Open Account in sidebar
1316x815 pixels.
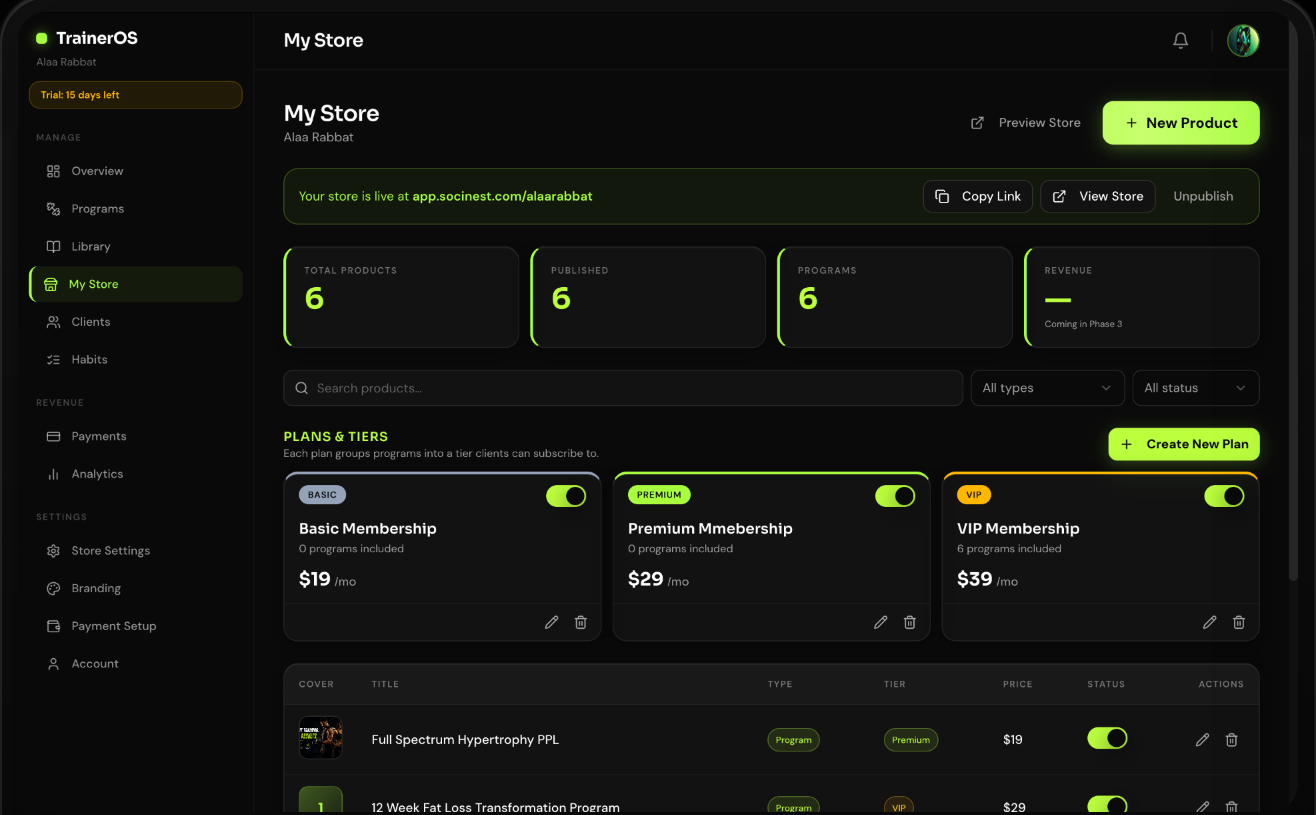click(x=135, y=663)
